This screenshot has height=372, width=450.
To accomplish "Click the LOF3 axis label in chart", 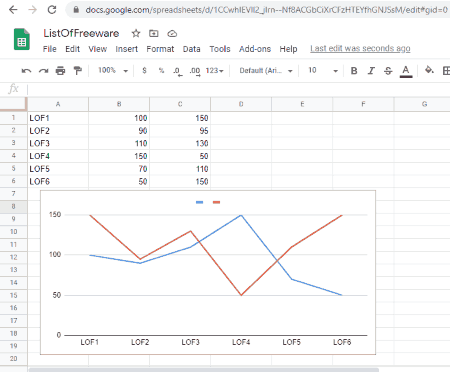I will (x=190, y=342).
